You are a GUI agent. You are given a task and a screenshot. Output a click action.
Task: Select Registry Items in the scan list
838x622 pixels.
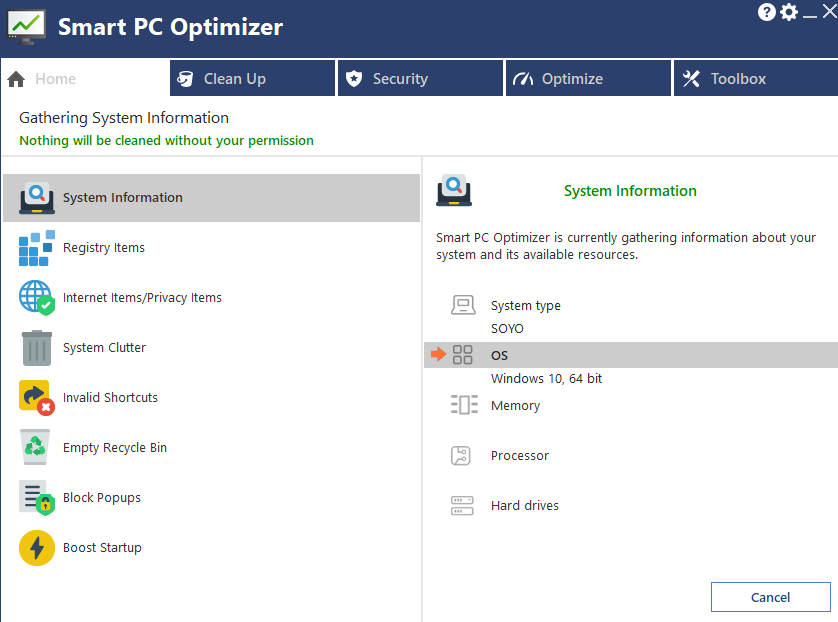pos(212,248)
